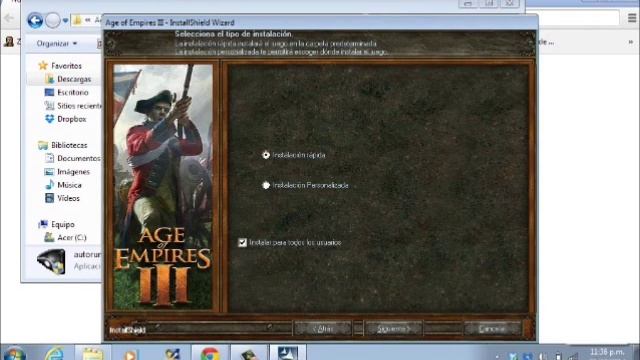Open the browser menu icon at top right

tap(632, 18)
